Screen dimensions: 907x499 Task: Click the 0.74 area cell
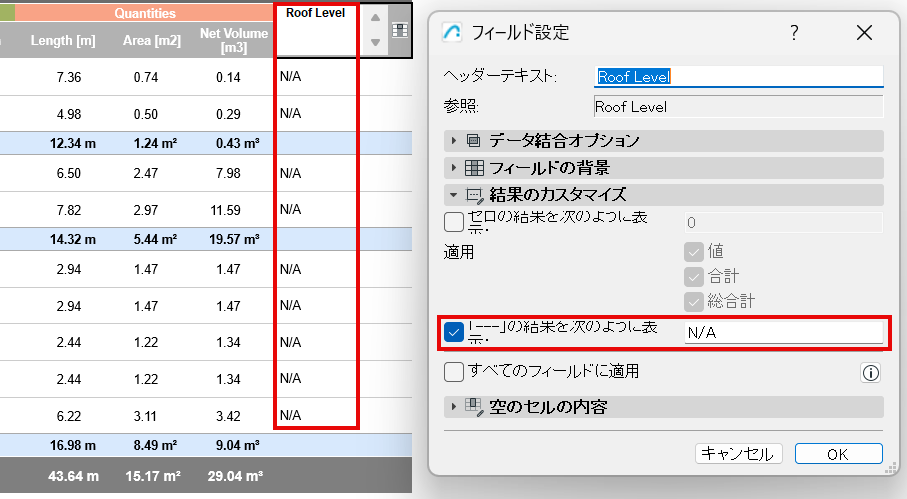(146, 77)
